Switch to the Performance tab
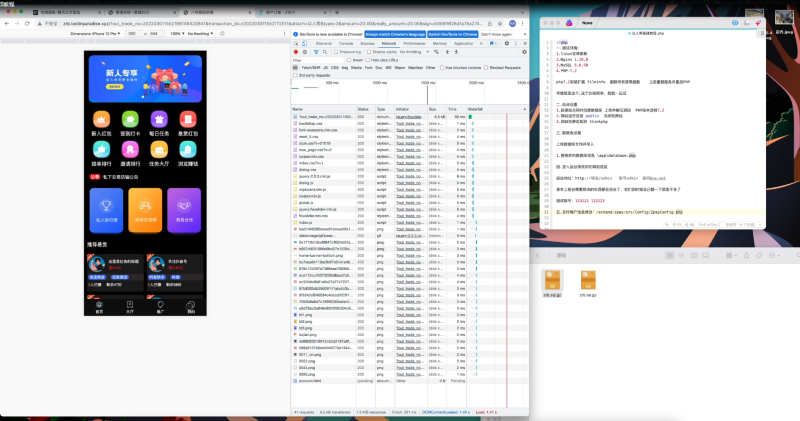This screenshot has height=421, width=800. (x=414, y=43)
